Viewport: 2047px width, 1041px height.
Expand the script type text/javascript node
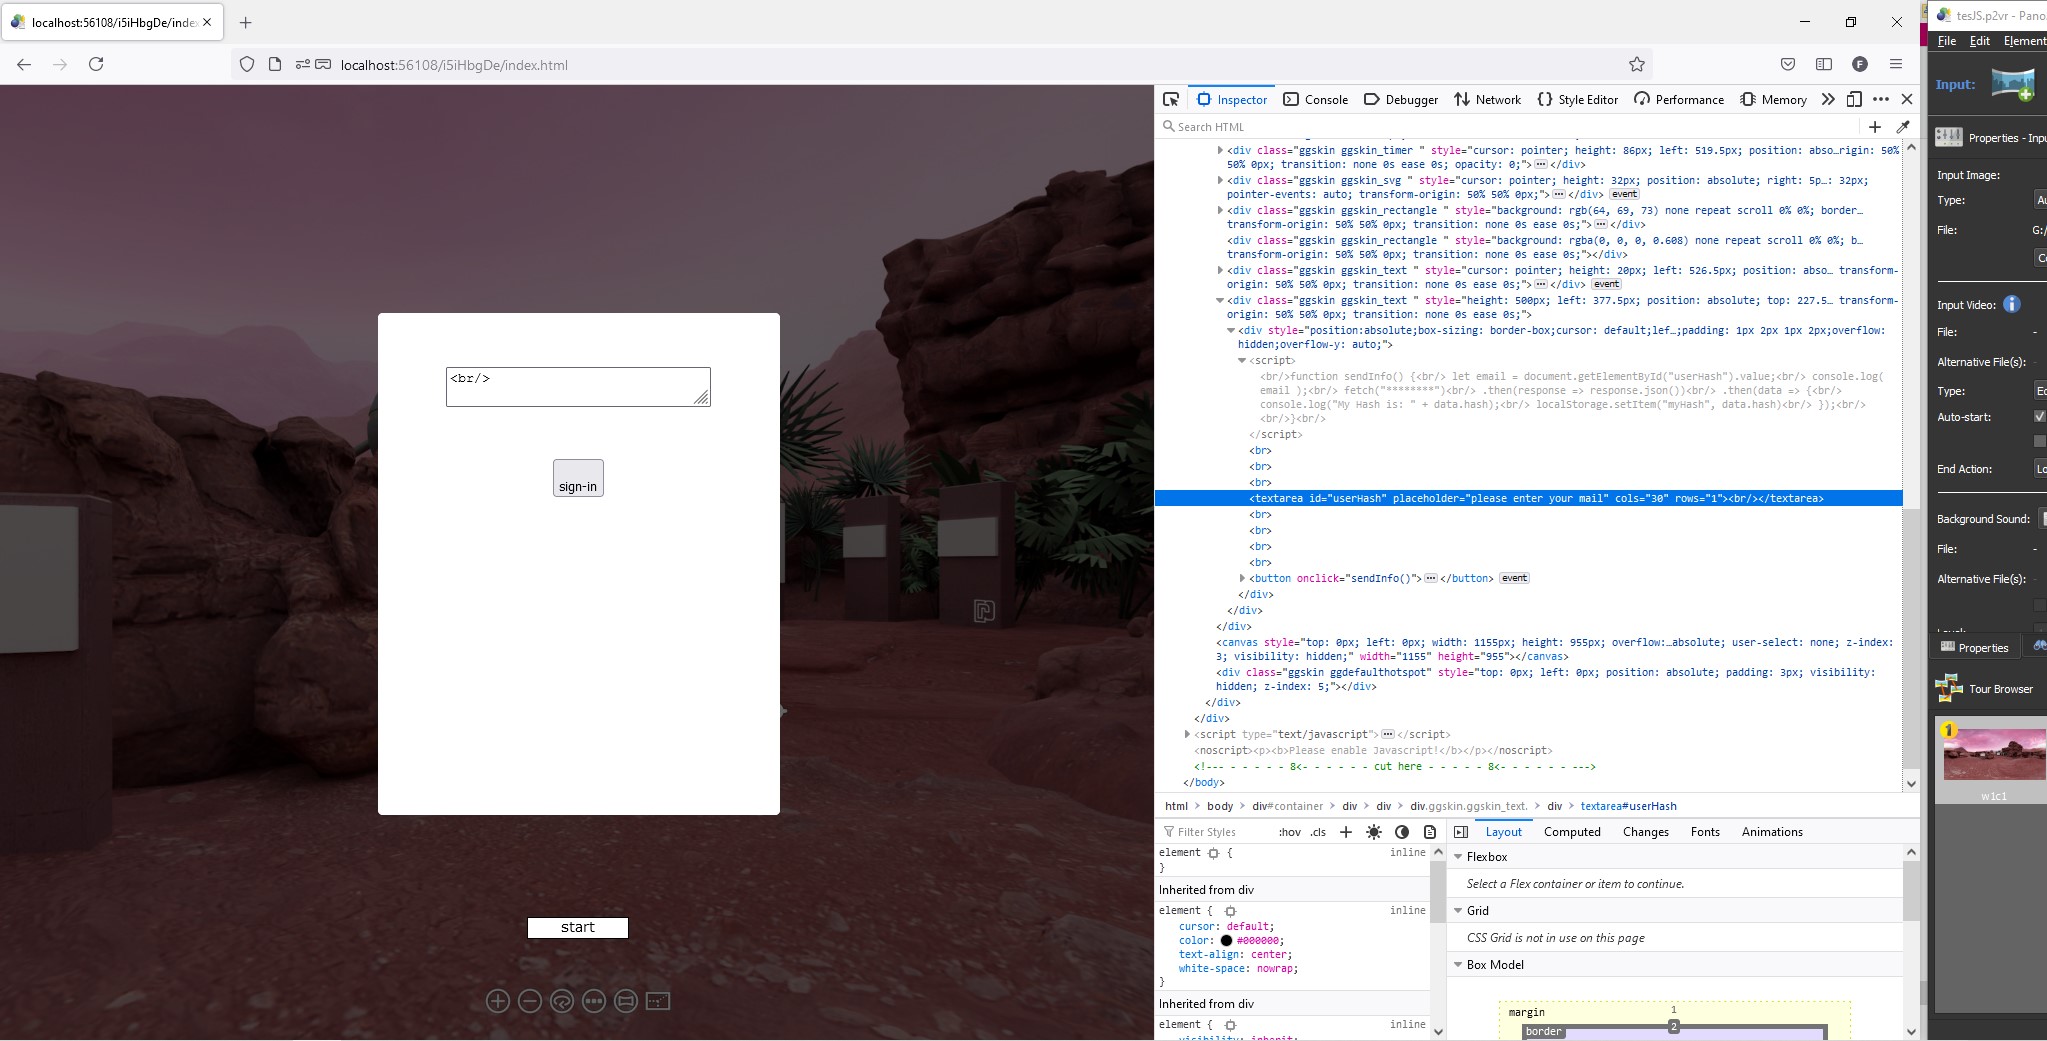pyautogui.click(x=1187, y=735)
